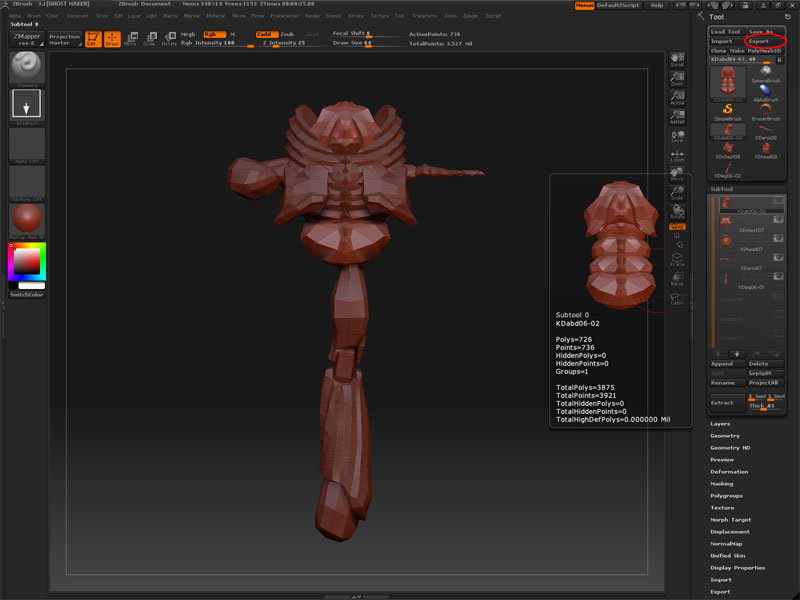The width and height of the screenshot is (800, 600).
Task: Select the SphereBrush tool
Action: [766, 73]
